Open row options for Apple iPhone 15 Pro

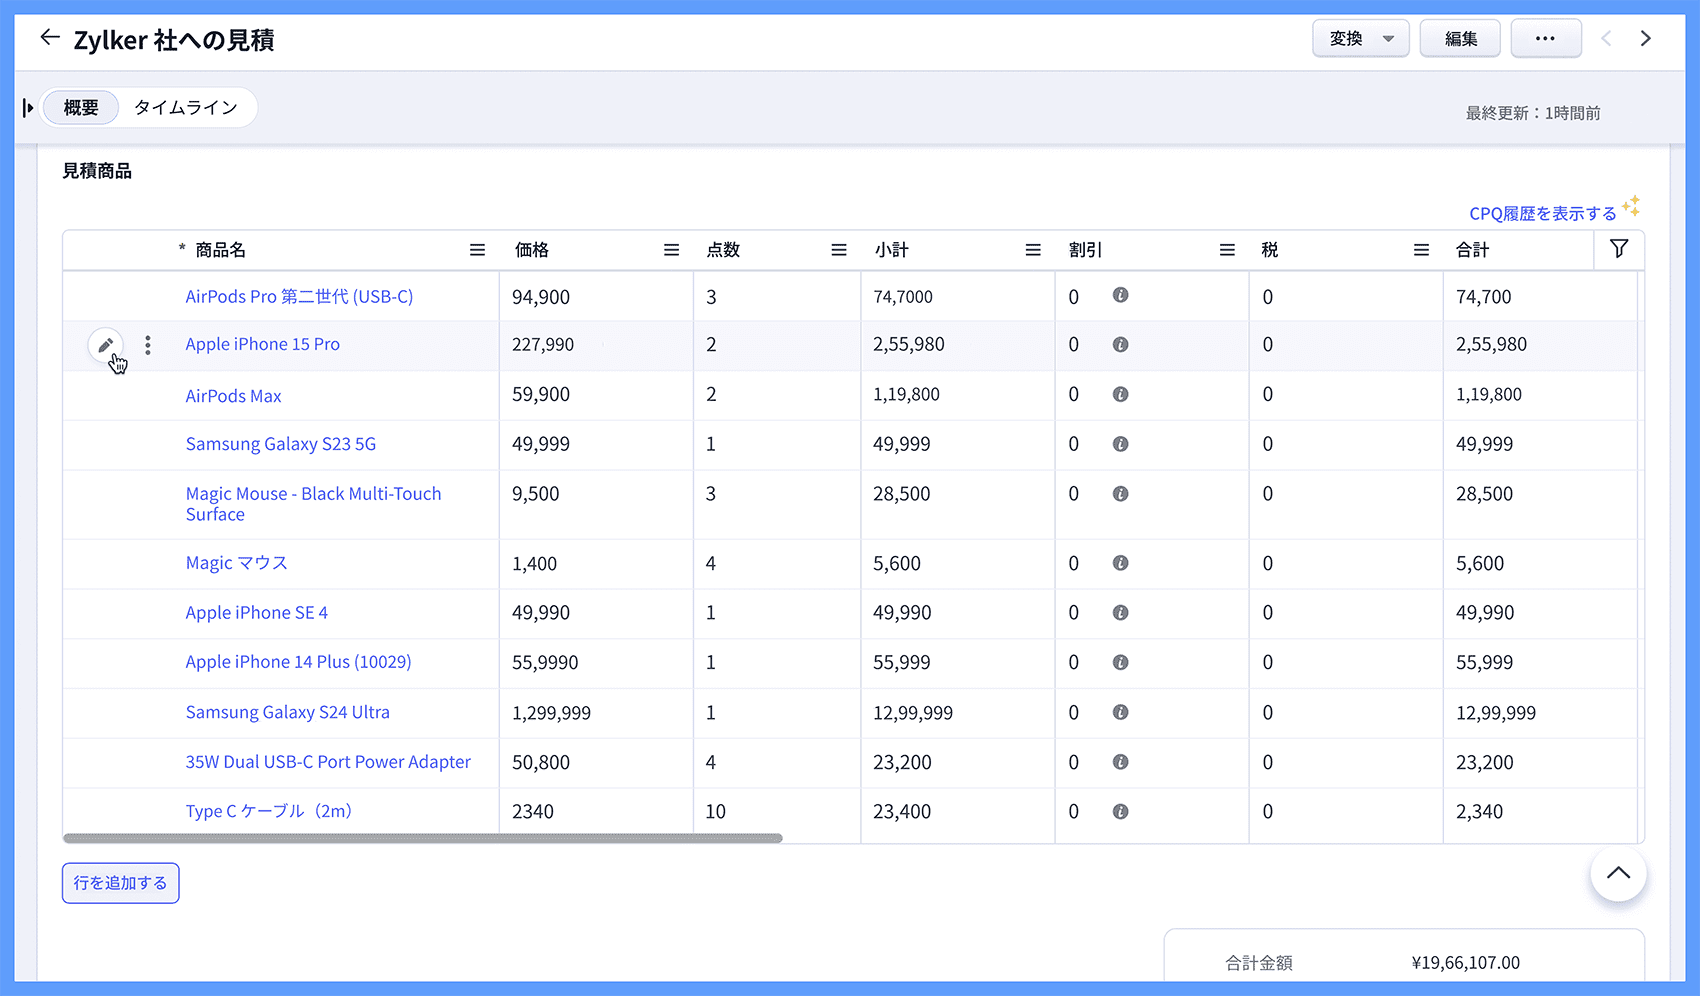pyautogui.click(x=148, y=345)
